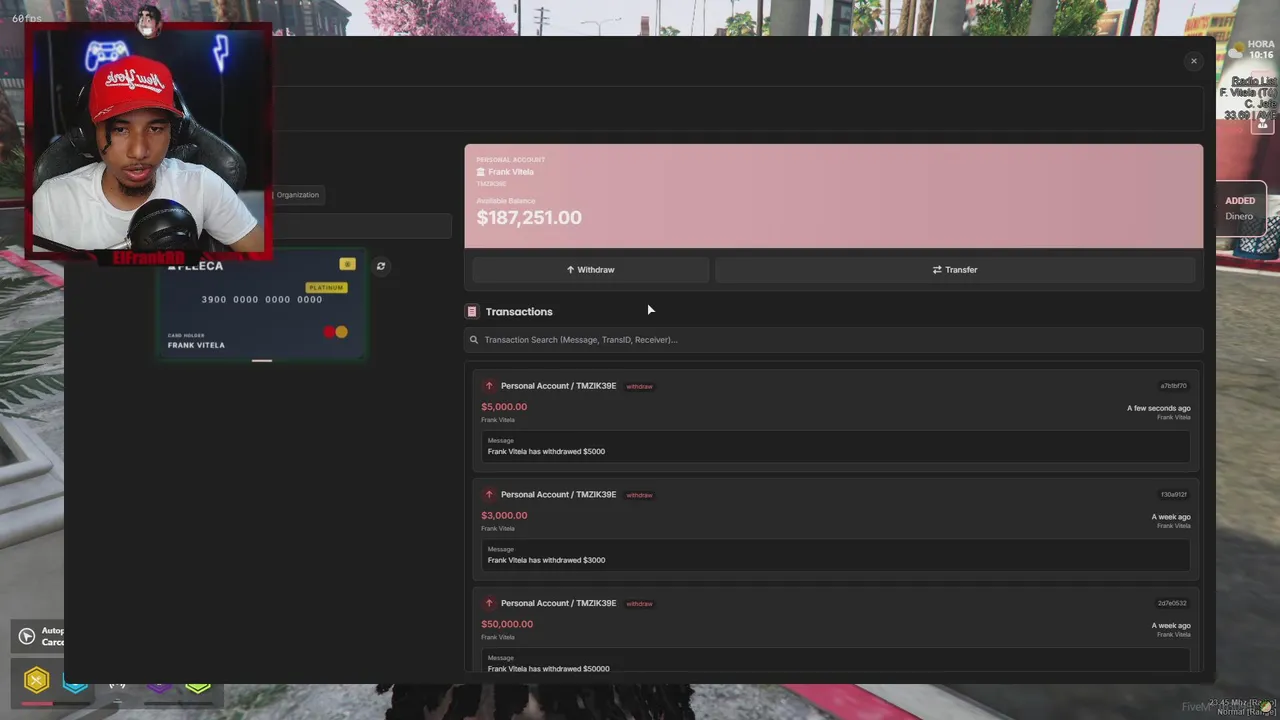The image size is (1280, 720).
Task: Click the Transactions list icon
Action: tap(472, 312)
